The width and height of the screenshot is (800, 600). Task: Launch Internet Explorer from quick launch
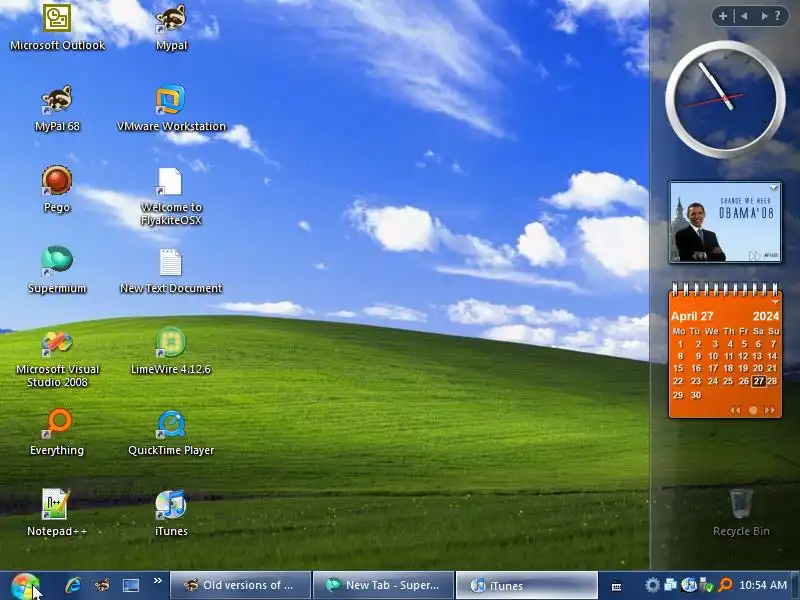point(73,585)
